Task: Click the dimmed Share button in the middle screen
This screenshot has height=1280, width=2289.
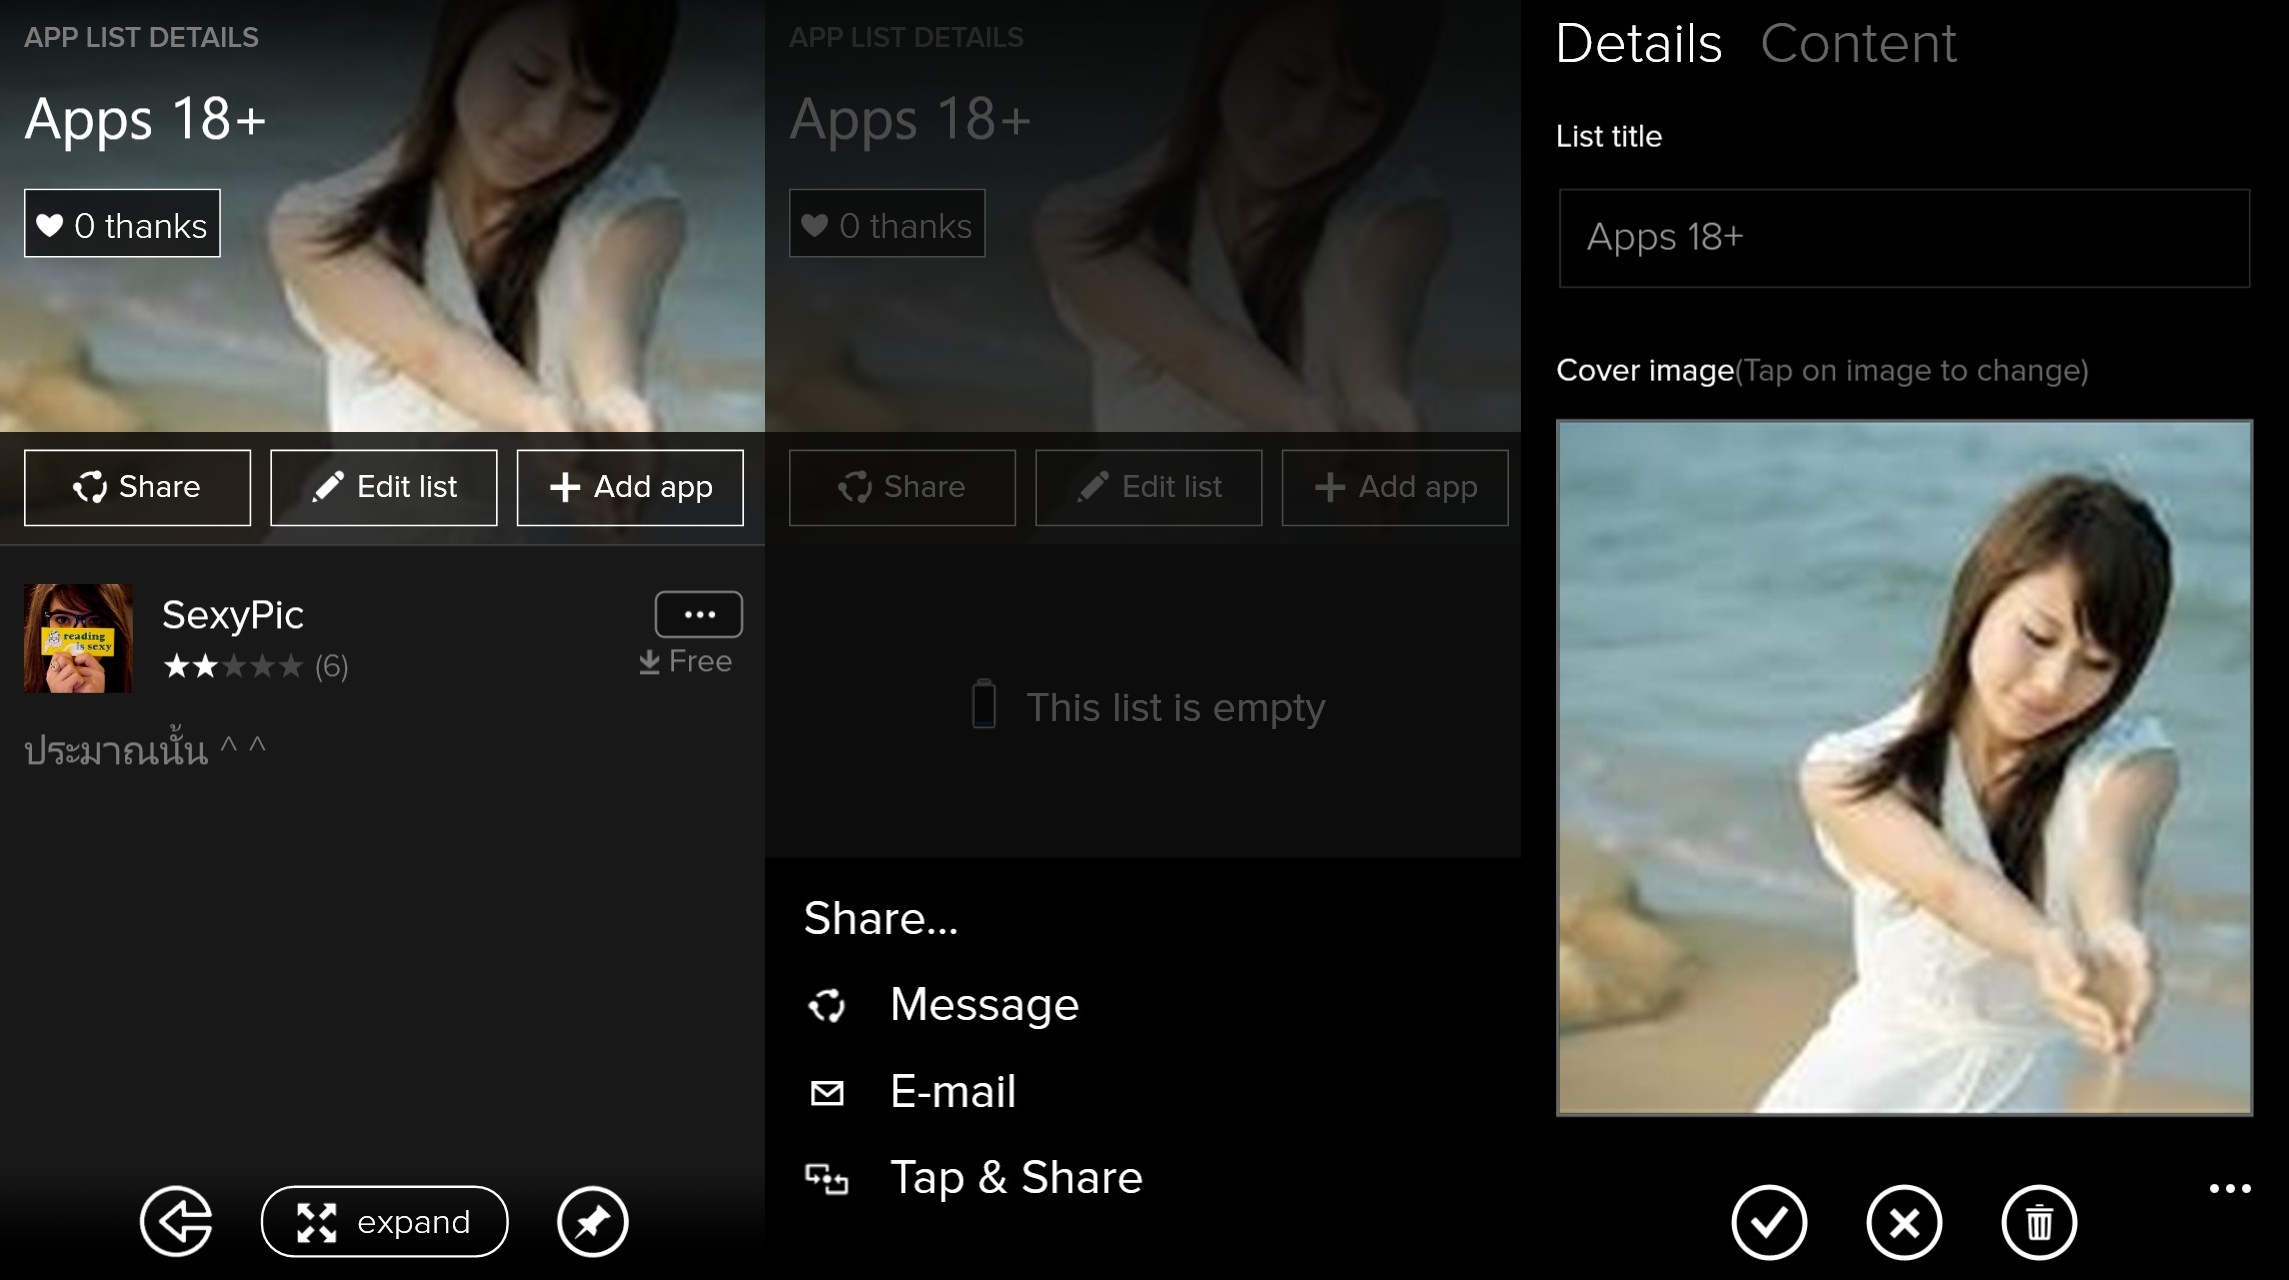Action: coord(902,487)
